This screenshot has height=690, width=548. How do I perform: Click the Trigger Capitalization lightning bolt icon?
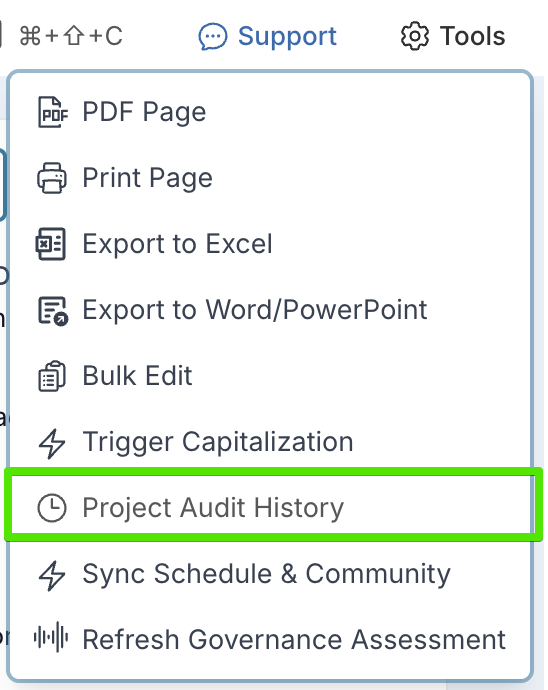pyautogui.click(x=52, y=442)
